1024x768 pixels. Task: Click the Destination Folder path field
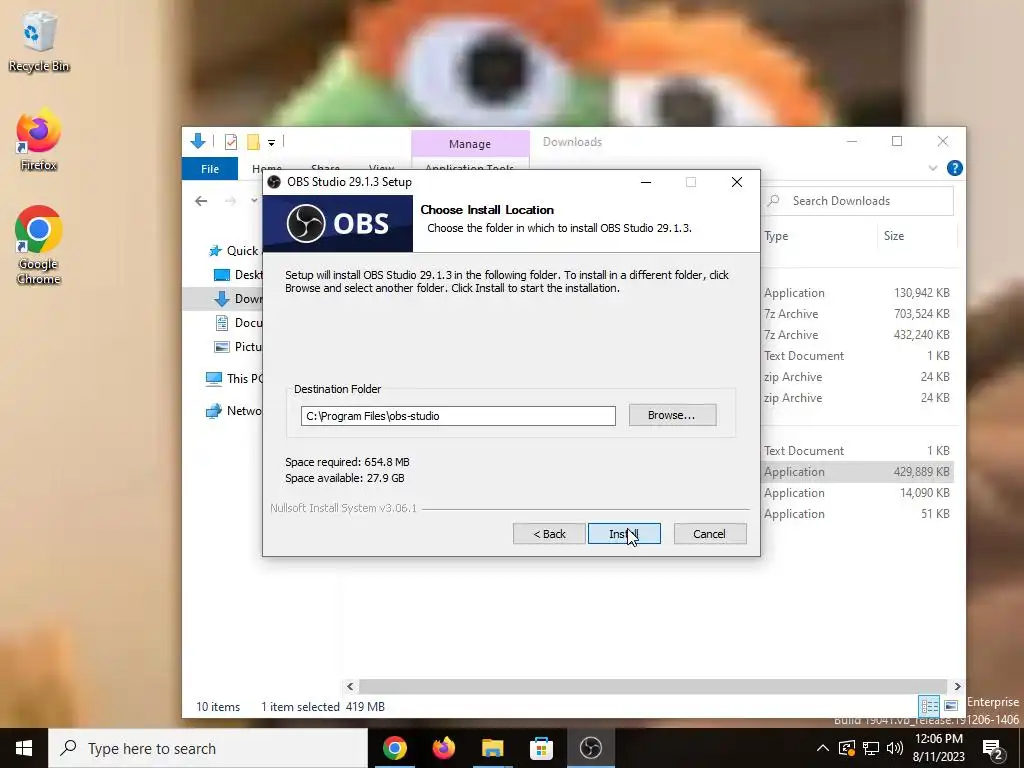tap(458, 416)
